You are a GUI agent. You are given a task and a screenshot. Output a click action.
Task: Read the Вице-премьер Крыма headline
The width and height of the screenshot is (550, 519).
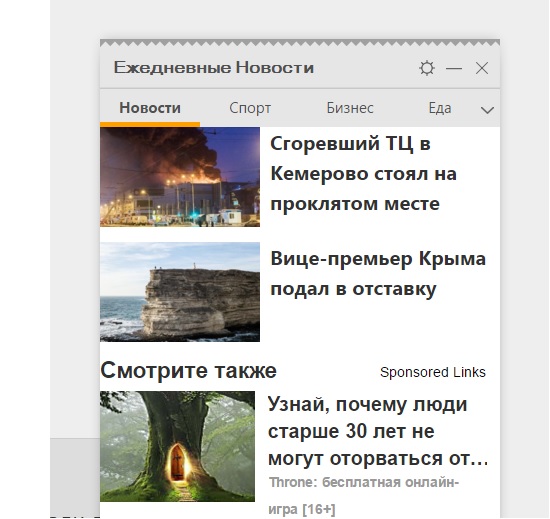point(378,274)
